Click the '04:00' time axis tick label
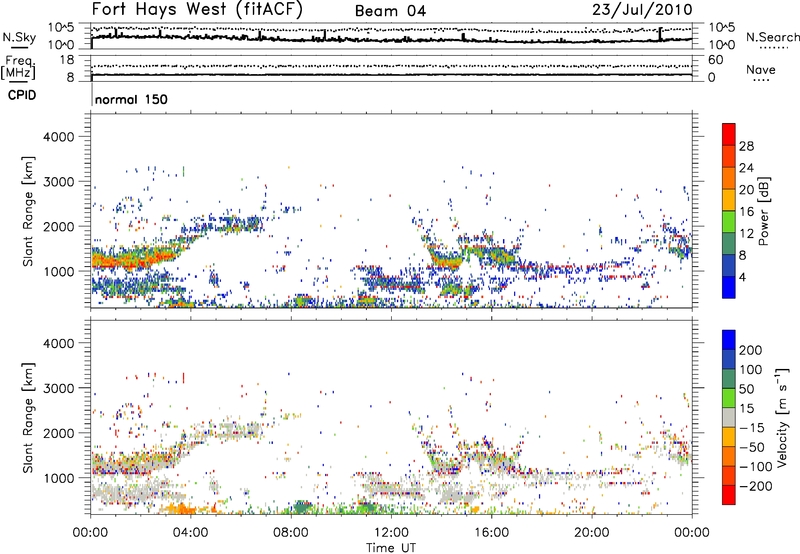Screen dimensions: 800x554 (190, 533)
